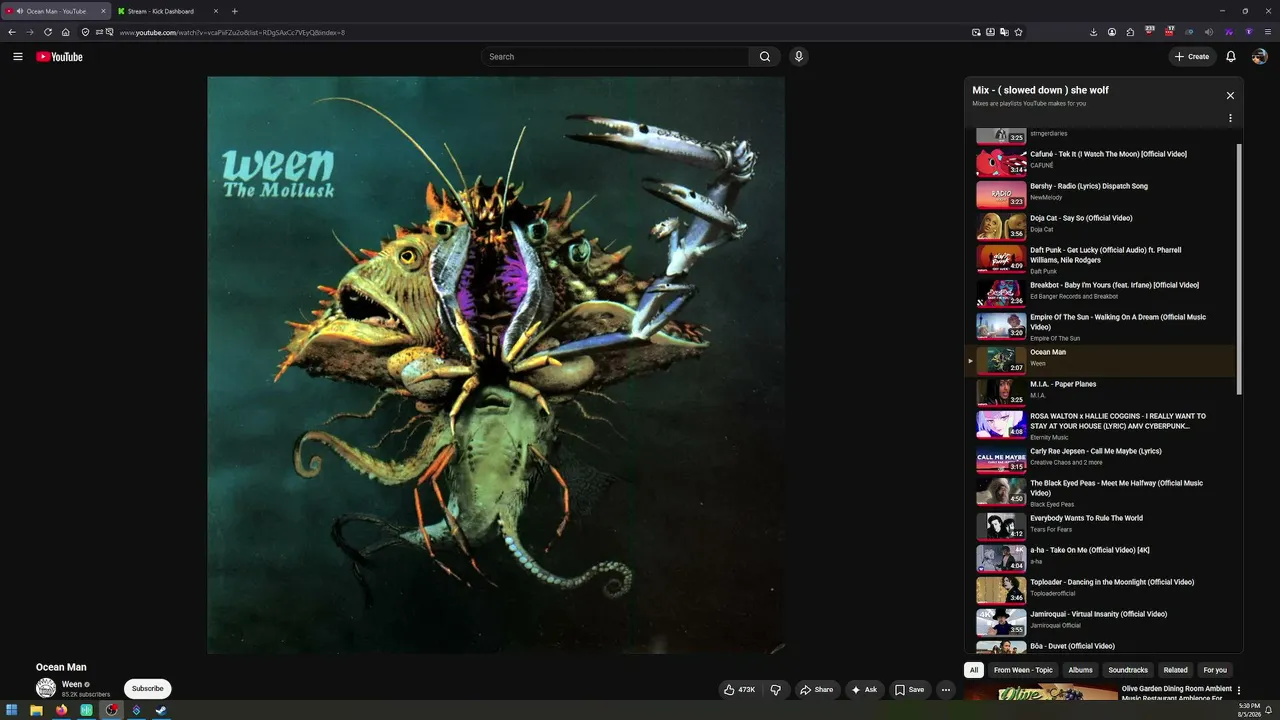Open the YouTube guide hamburger menu
This screenshot has height=720, width=1280.
17,57
